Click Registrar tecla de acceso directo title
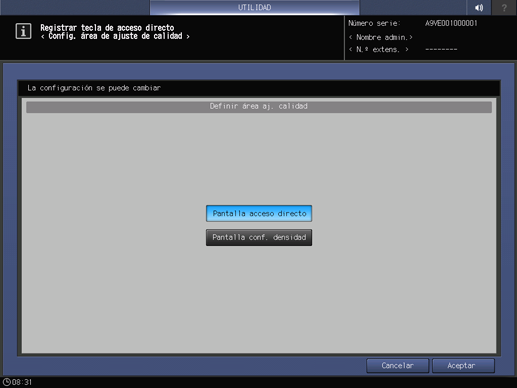 [107, 27]
